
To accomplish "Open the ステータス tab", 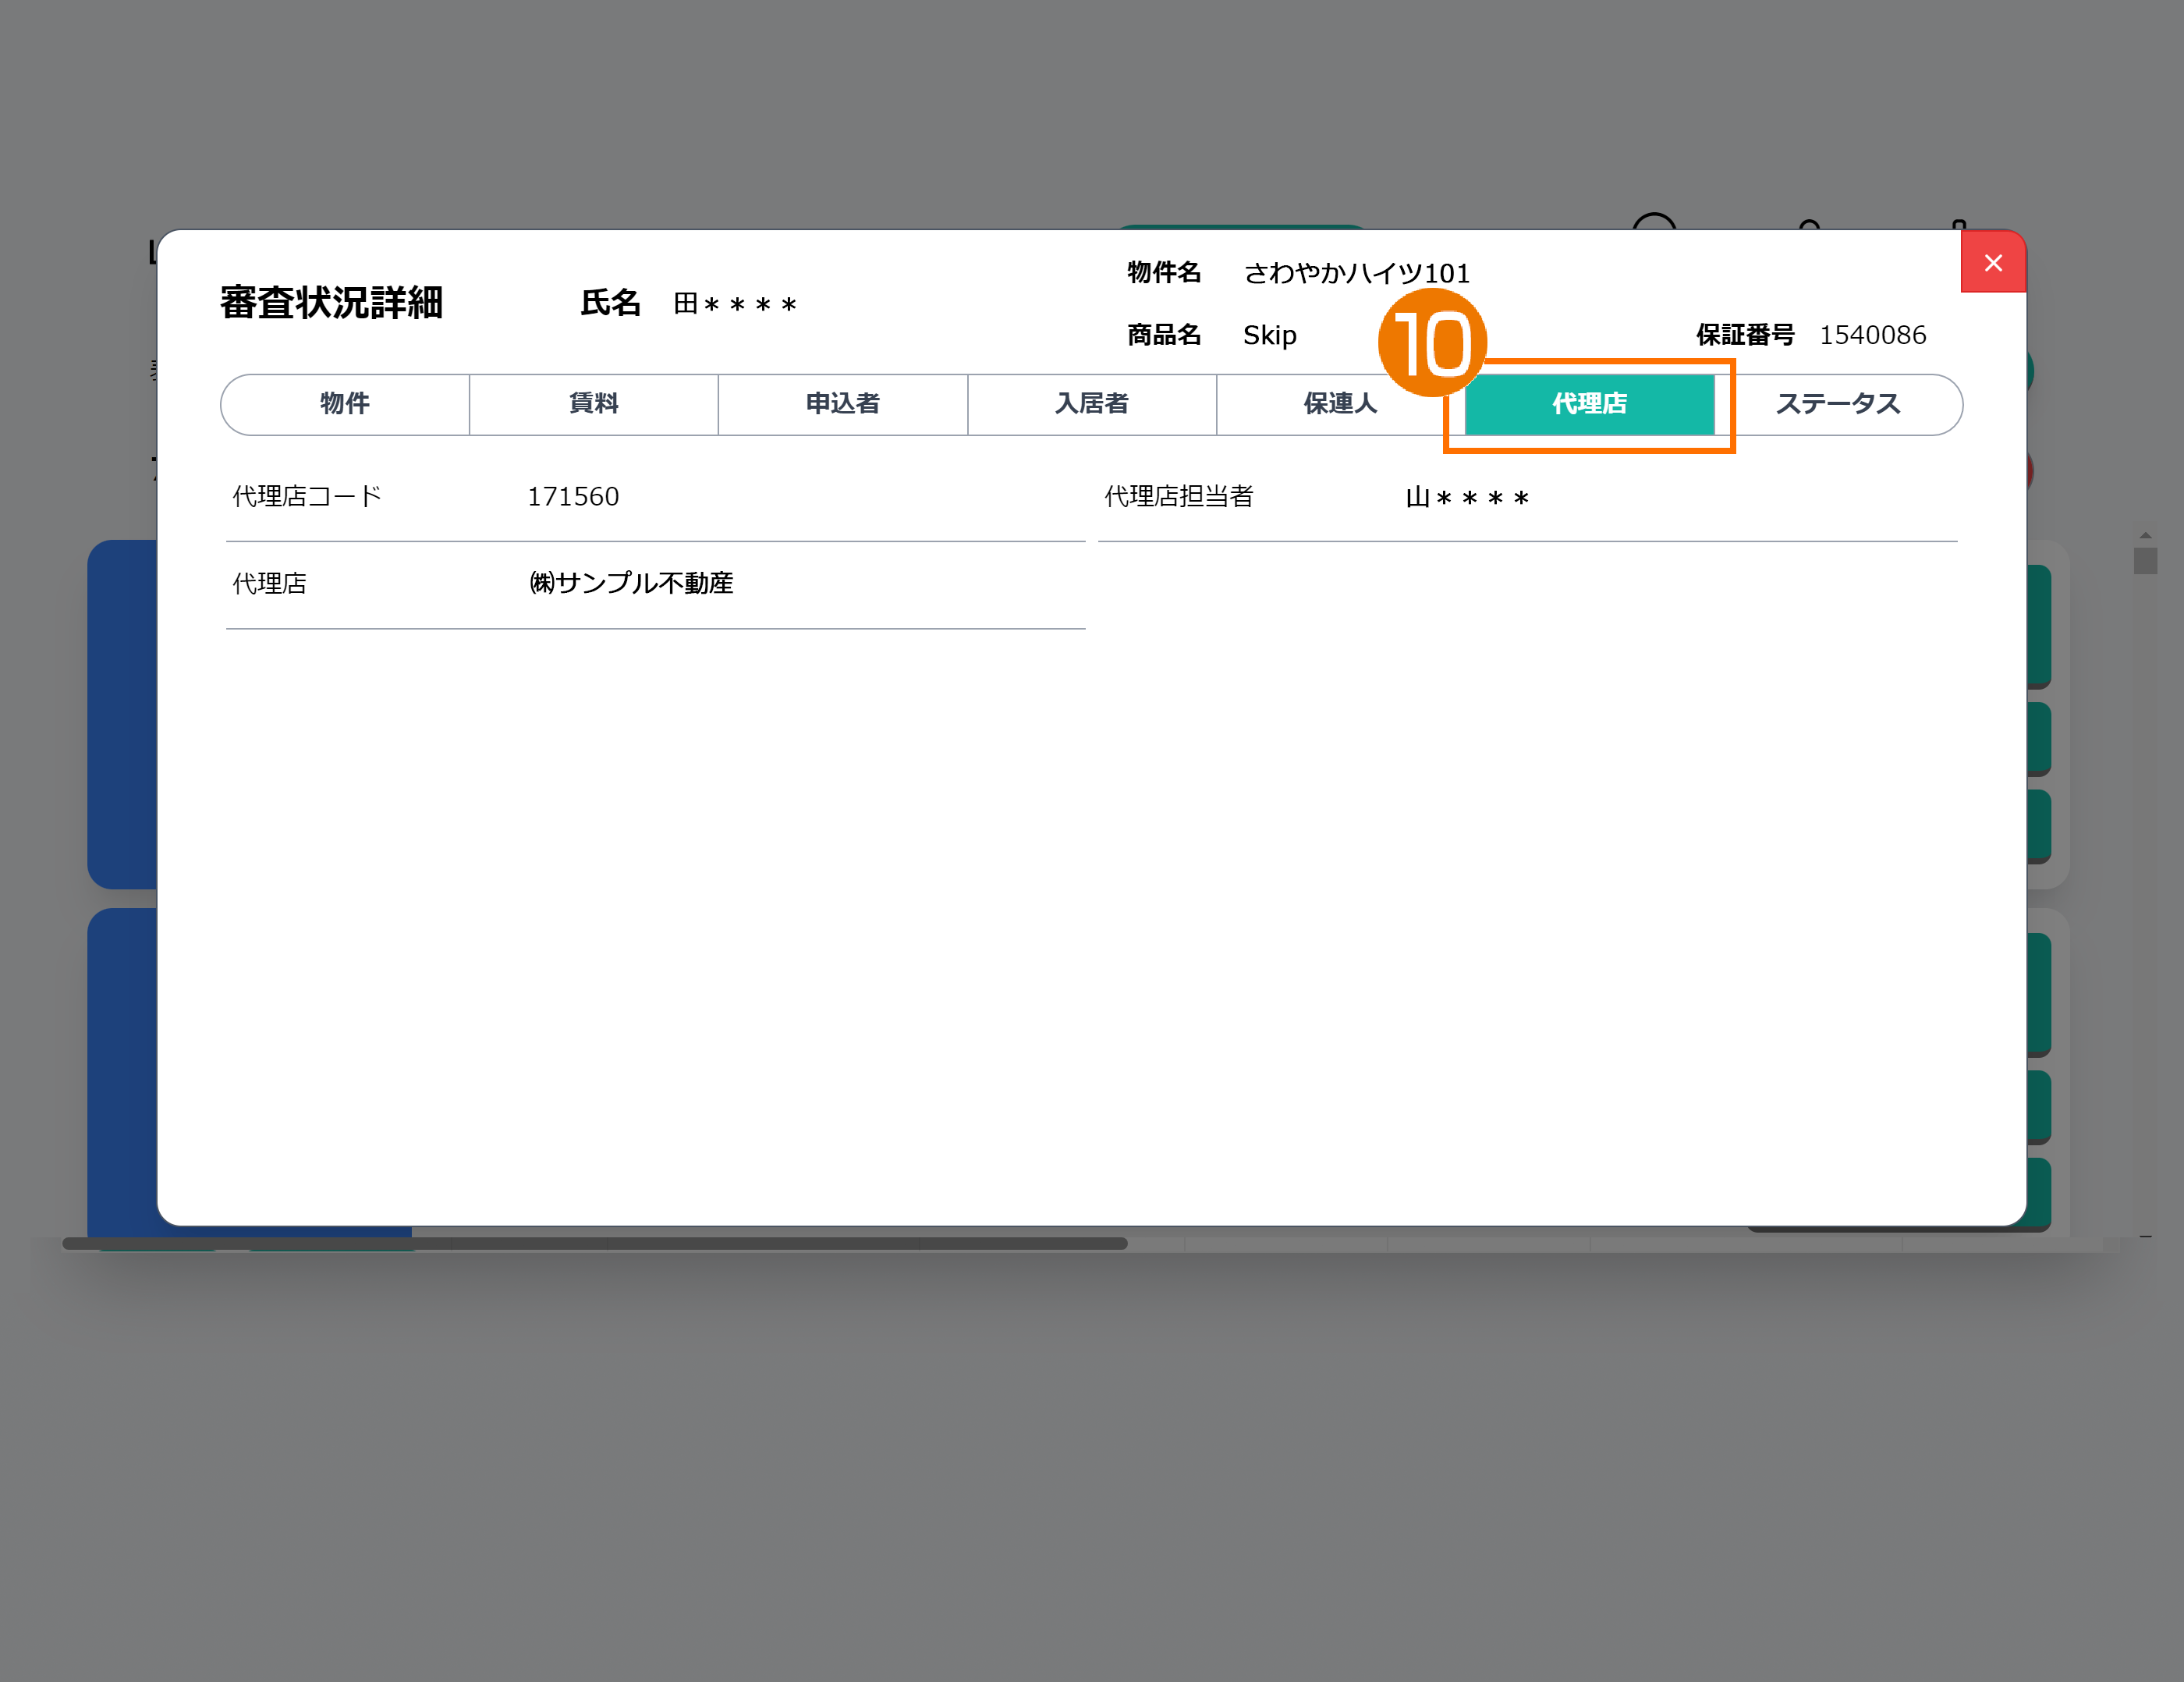I will pos(1837,404).
